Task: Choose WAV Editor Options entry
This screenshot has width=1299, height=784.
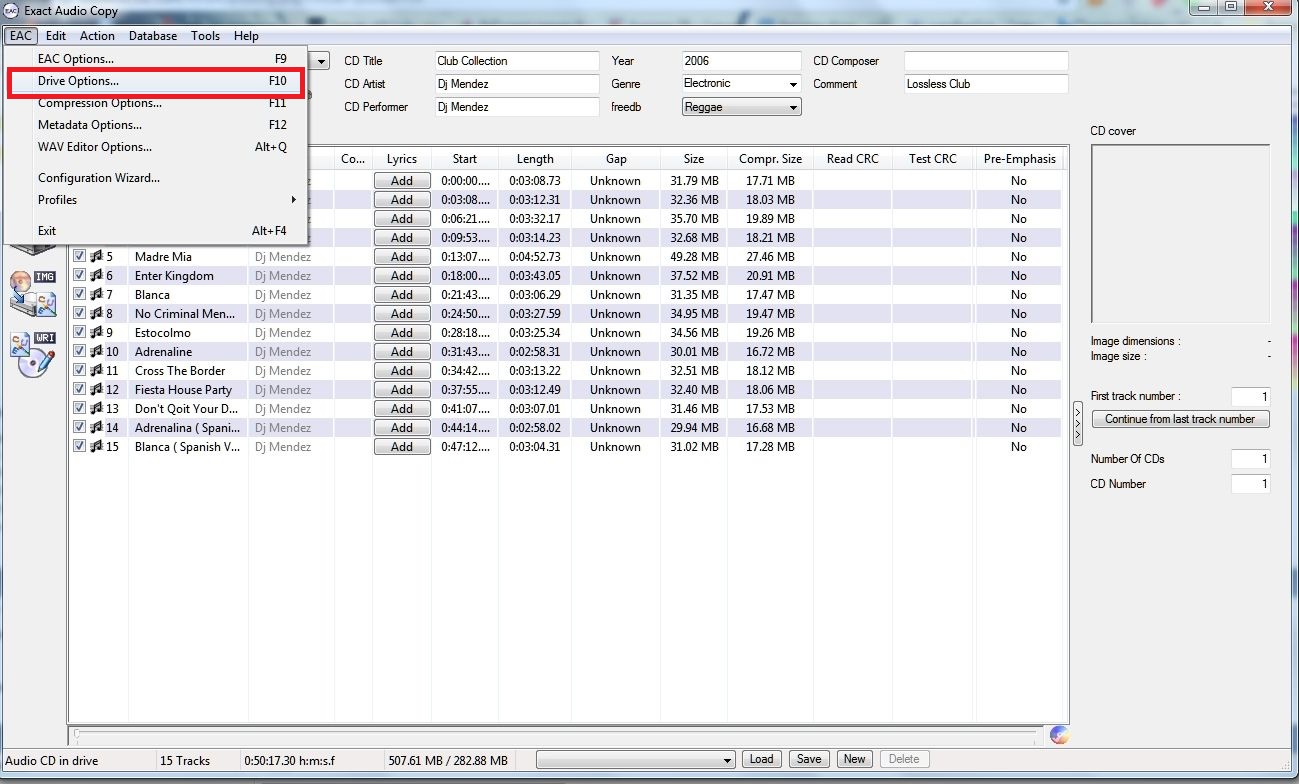Action: pyautogui.click(x=155, y=147)
